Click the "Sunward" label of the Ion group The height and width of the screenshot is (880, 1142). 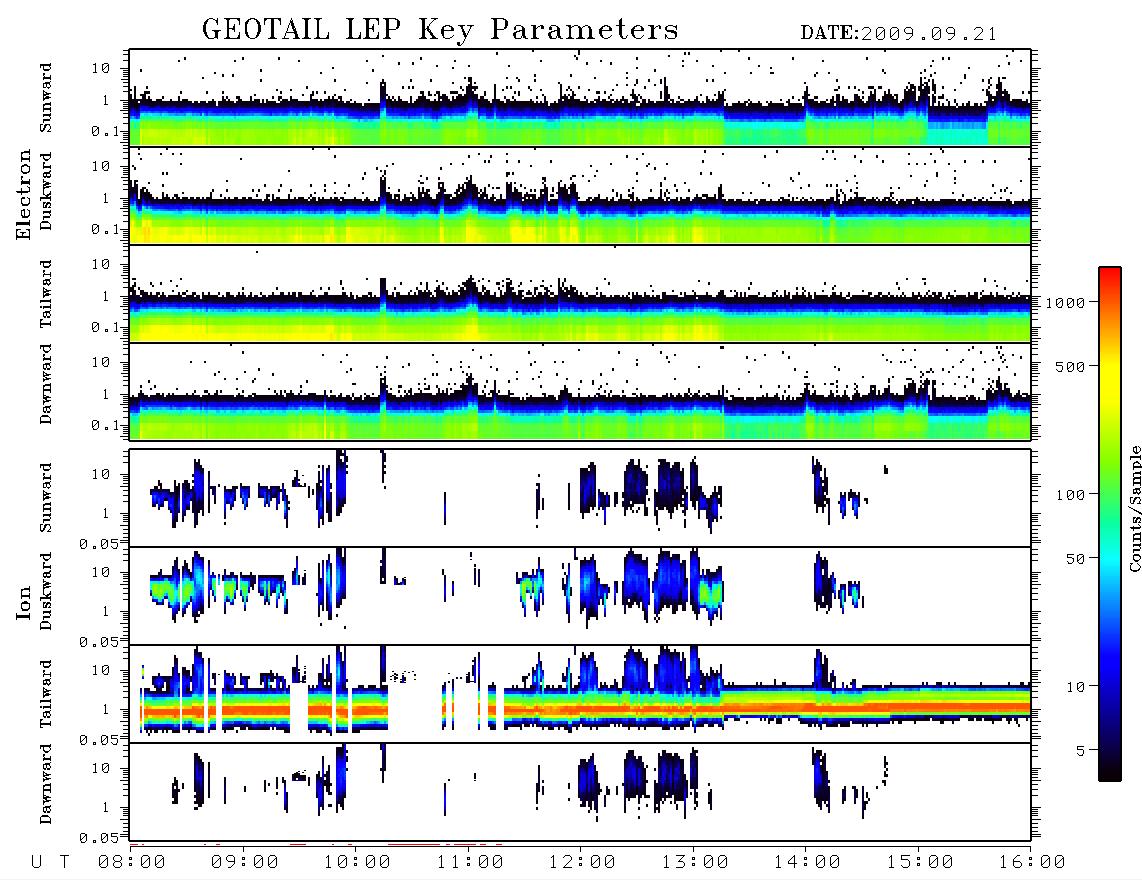(x=46, y=498)
